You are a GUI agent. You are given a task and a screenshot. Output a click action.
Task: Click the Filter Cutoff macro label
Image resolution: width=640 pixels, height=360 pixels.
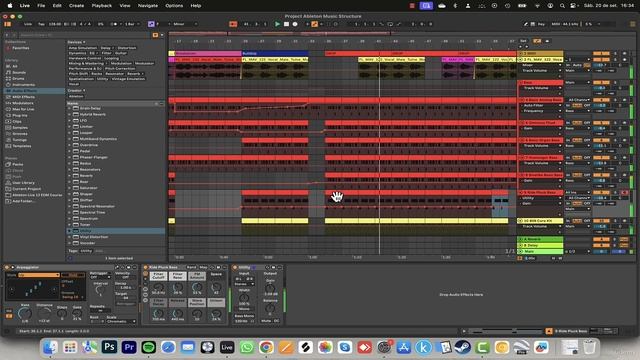[158, 276]
